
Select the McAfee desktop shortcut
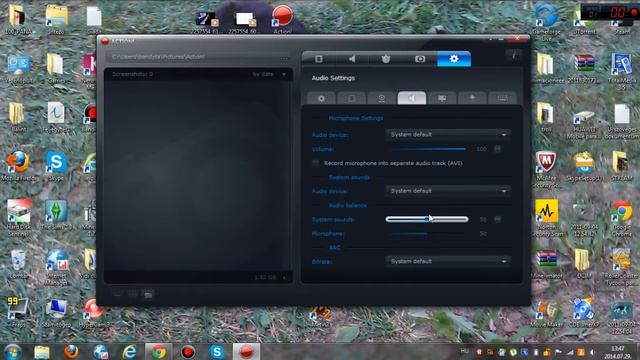tap(546, 169)
